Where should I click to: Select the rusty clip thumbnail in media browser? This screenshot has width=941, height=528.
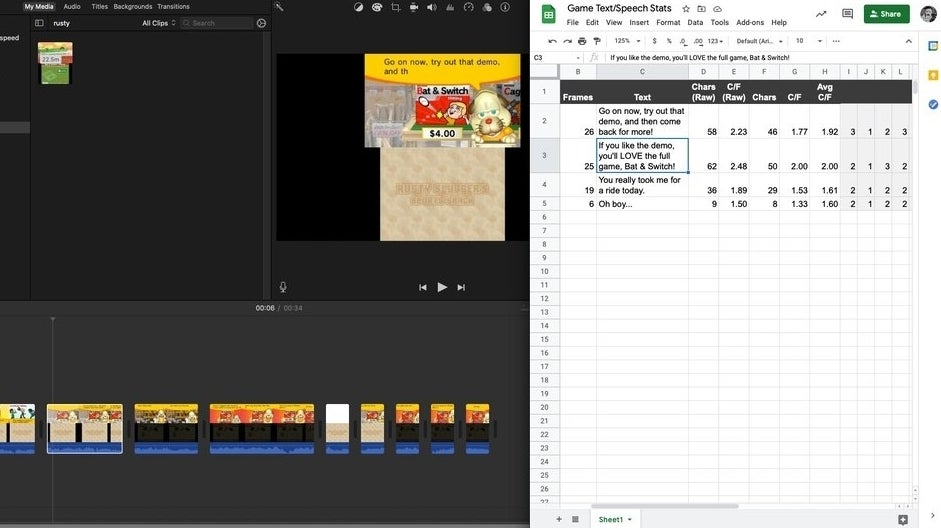click(55, 63)
